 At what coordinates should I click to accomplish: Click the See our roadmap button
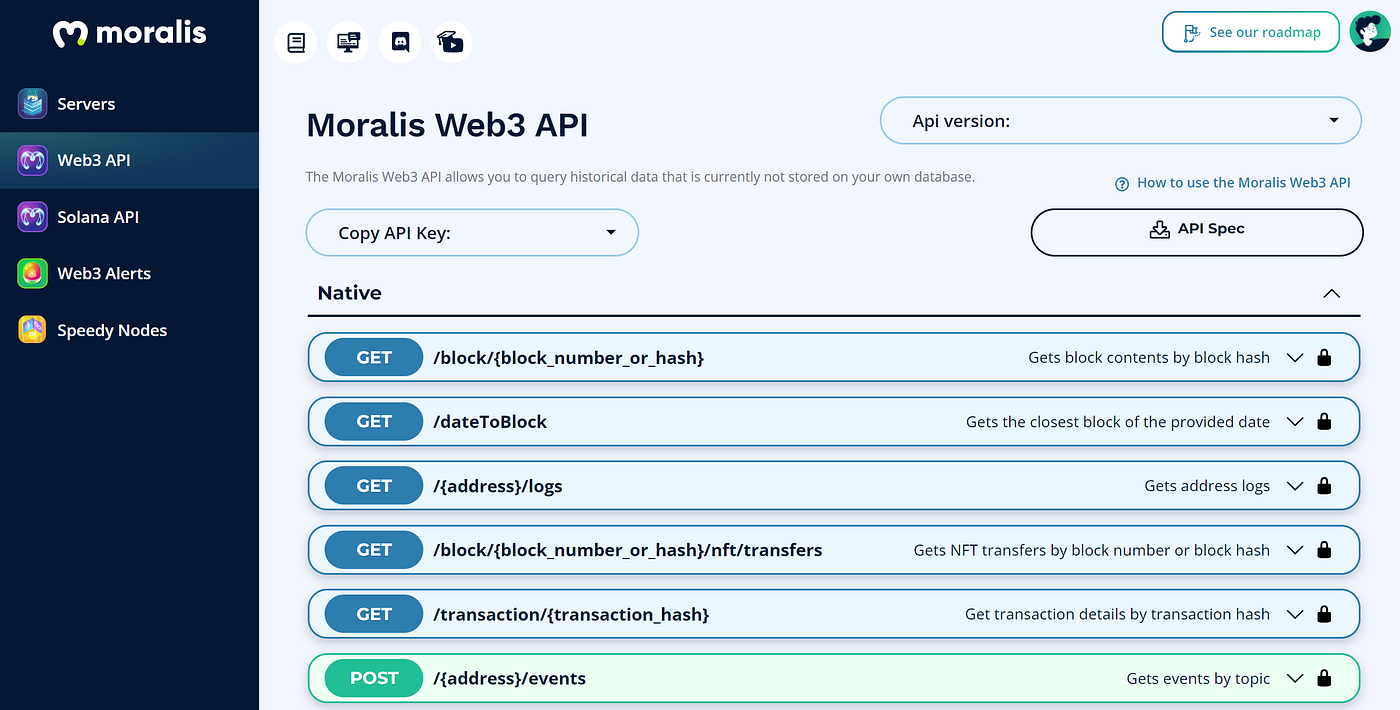(1250, 32)
